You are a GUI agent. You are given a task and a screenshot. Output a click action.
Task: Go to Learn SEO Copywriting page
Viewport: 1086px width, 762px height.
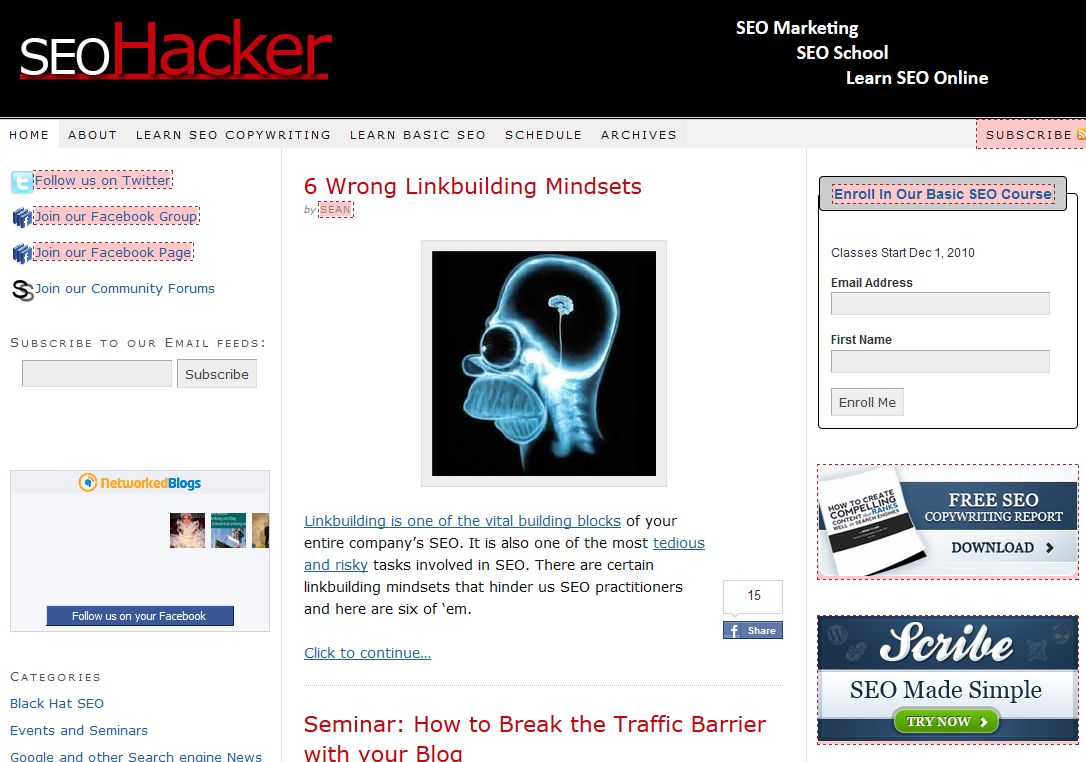[x=233, y=135]
